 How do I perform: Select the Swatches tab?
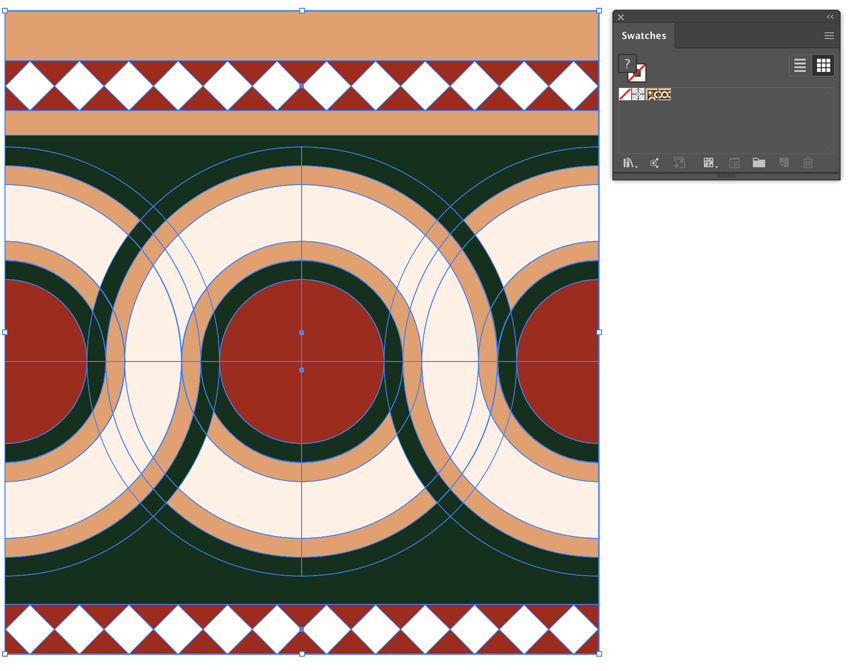point(643,36)
